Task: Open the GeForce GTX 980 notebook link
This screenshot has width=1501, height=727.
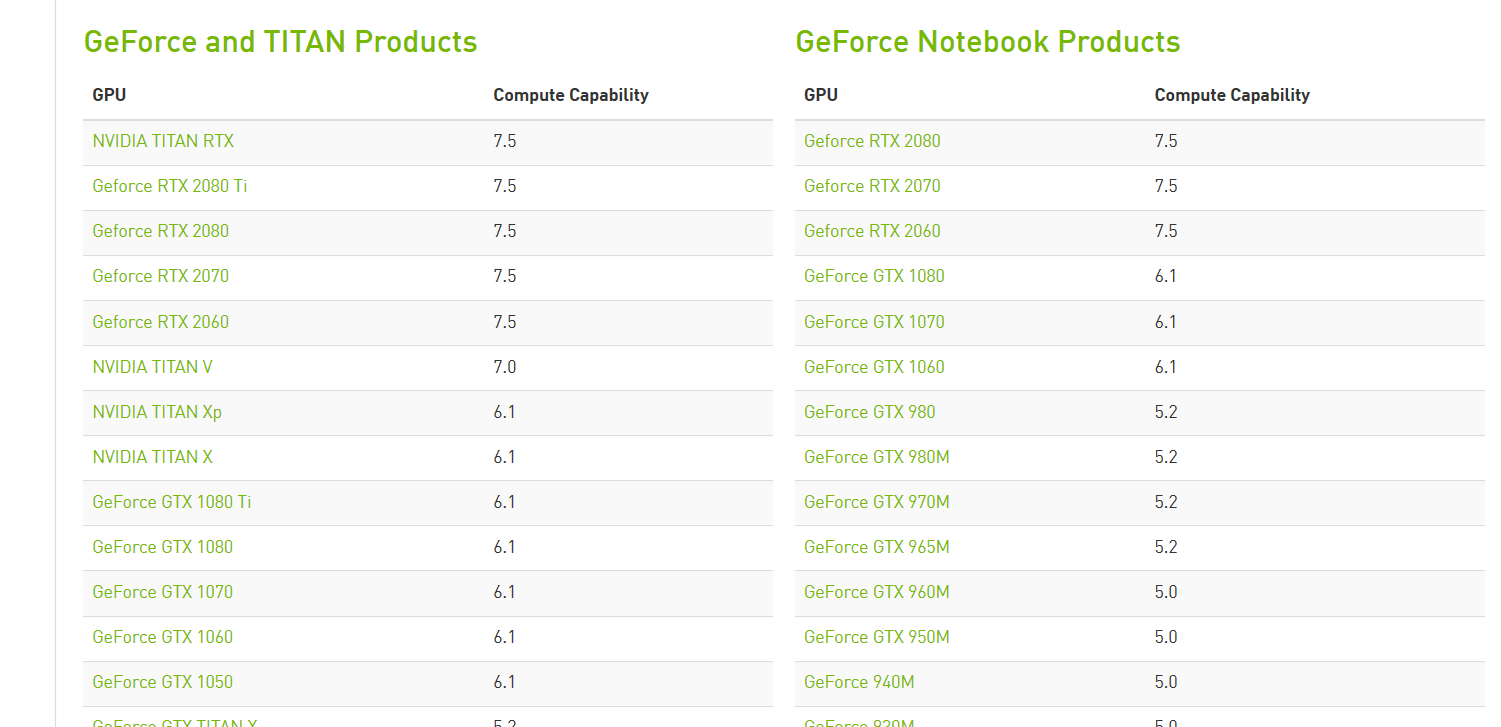Action: [x=870, y=412]
